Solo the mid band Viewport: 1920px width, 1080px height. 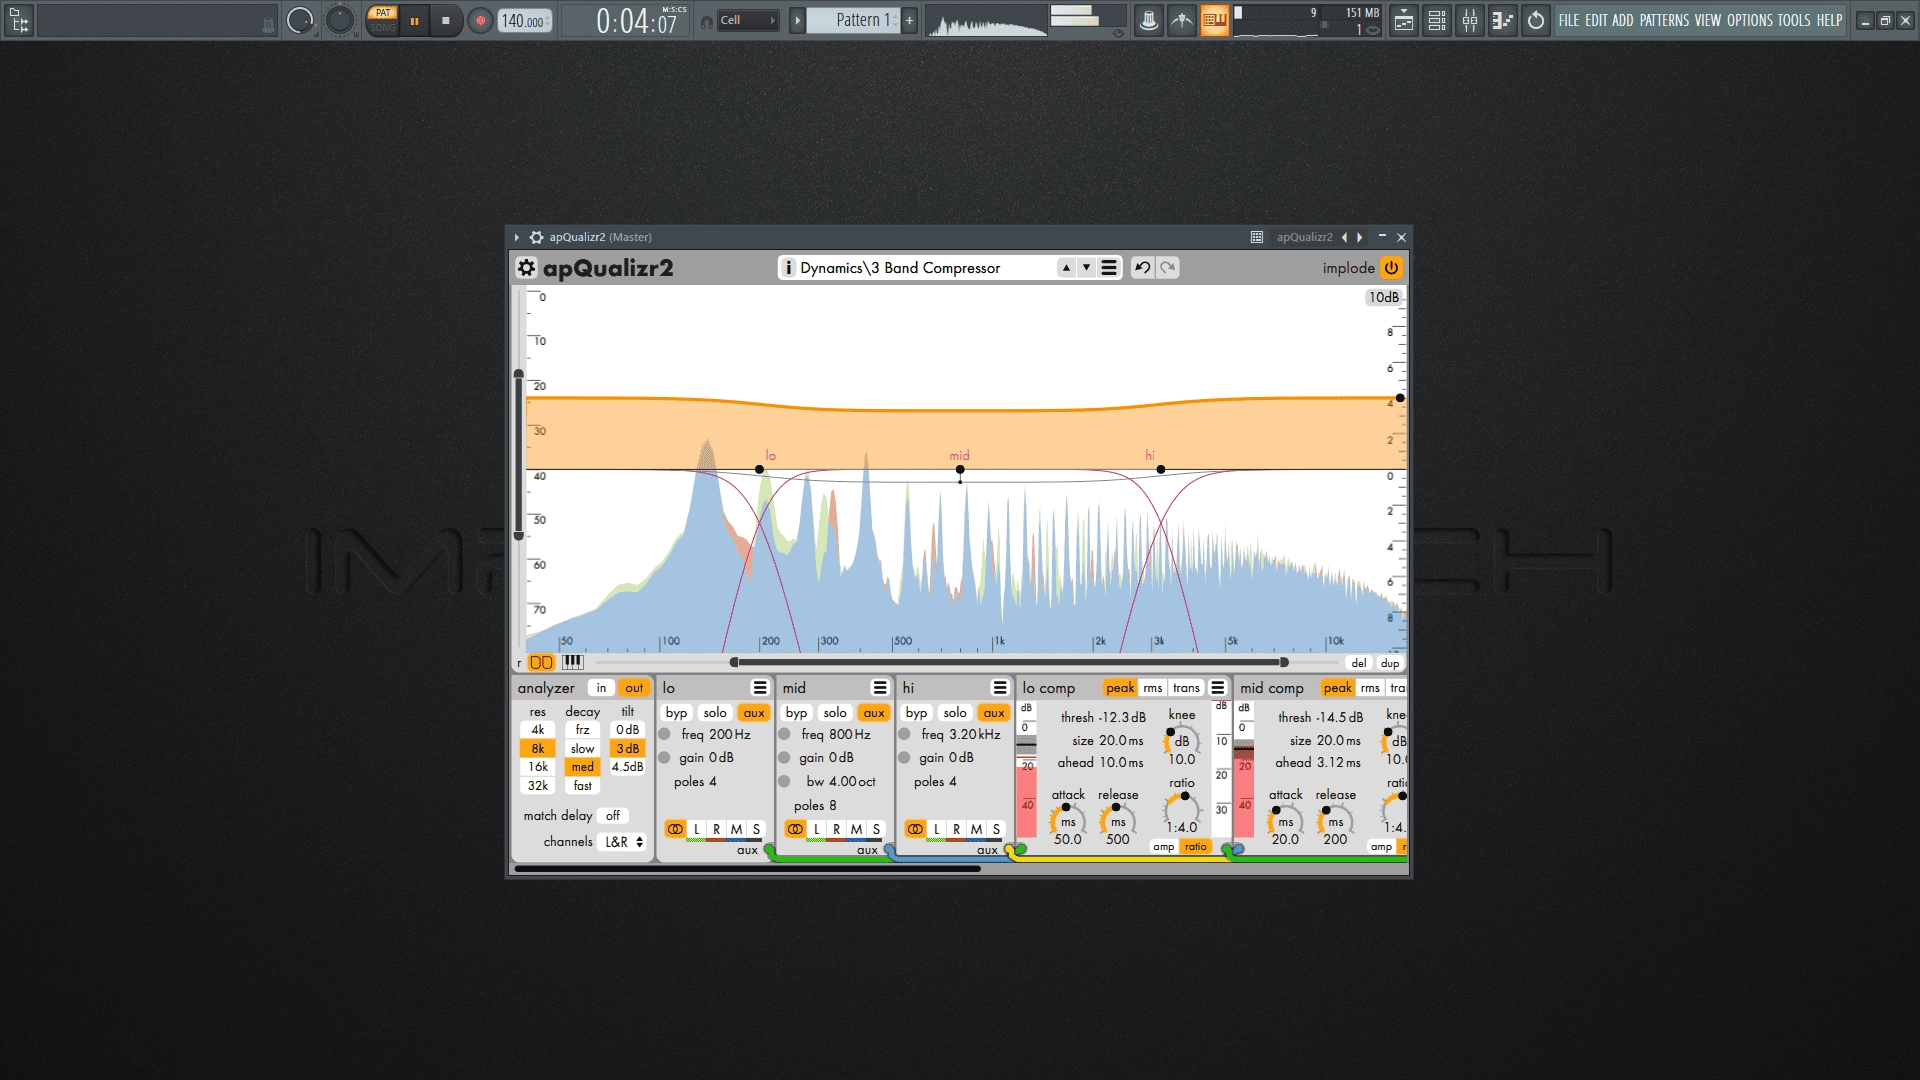pos(835,713)
